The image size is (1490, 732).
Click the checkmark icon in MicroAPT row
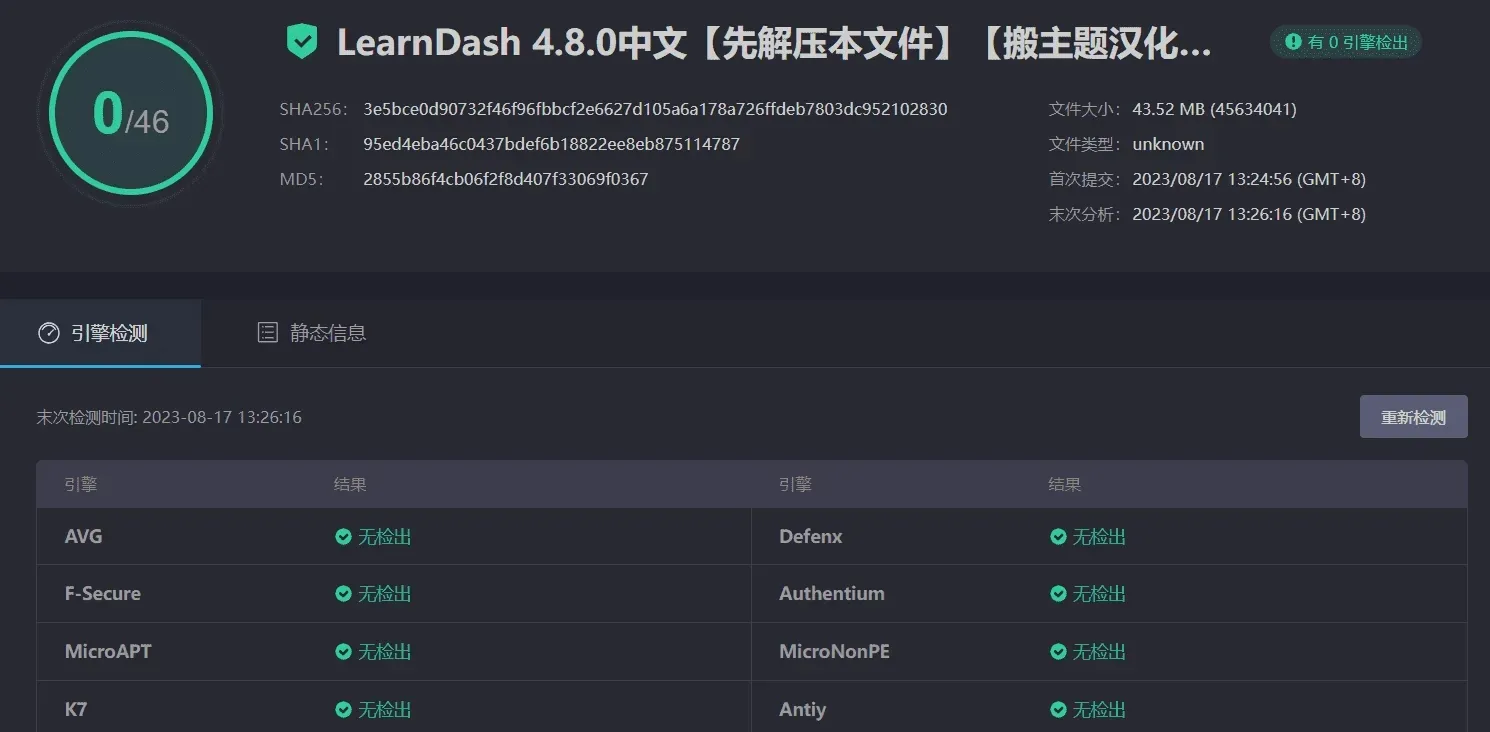tap(343, 652)
